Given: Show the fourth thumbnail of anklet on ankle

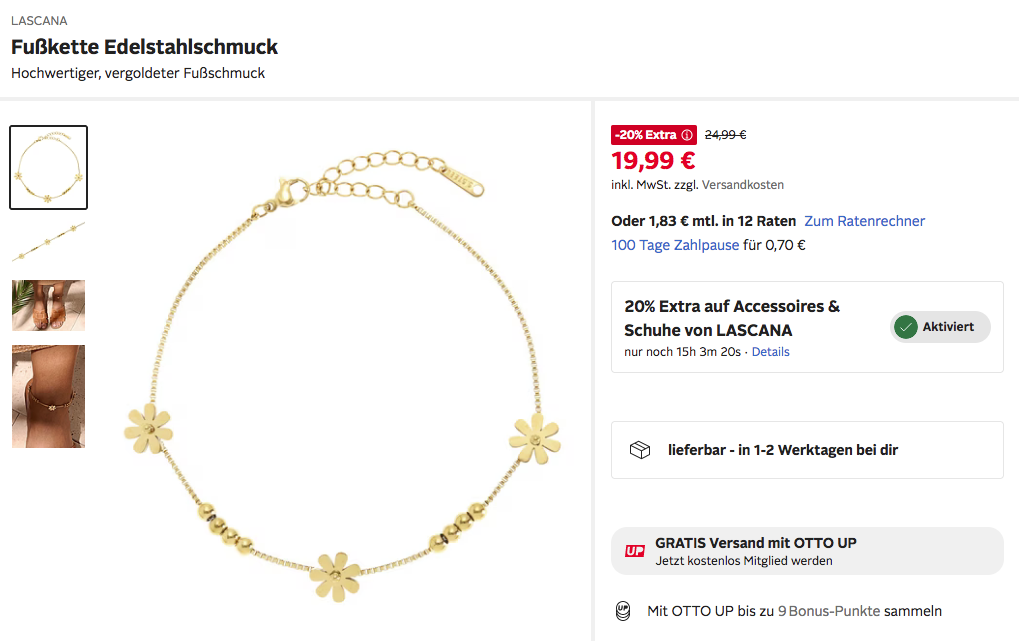Looking at the screenshot, I should 48,396.
